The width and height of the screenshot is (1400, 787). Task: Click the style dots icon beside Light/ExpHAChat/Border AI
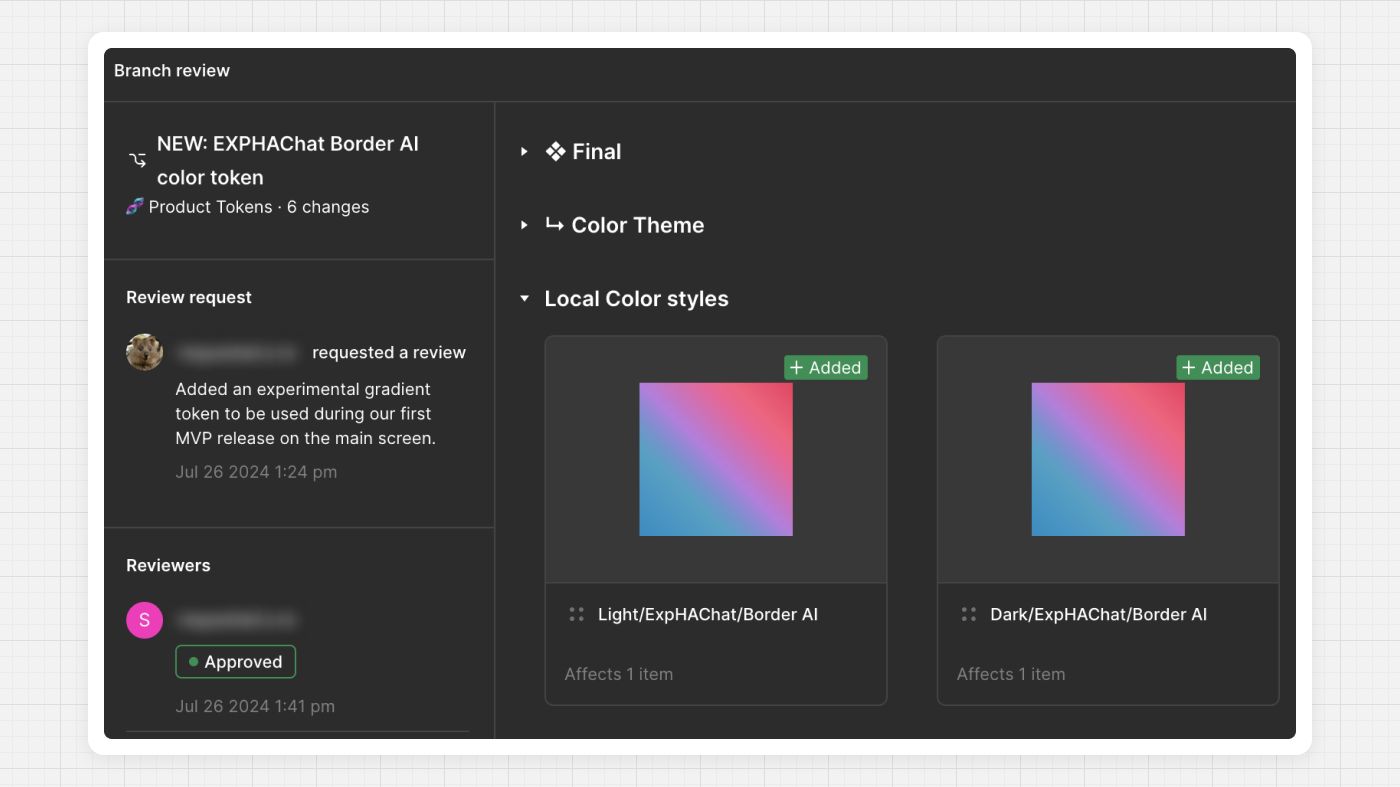click(576, 615)
